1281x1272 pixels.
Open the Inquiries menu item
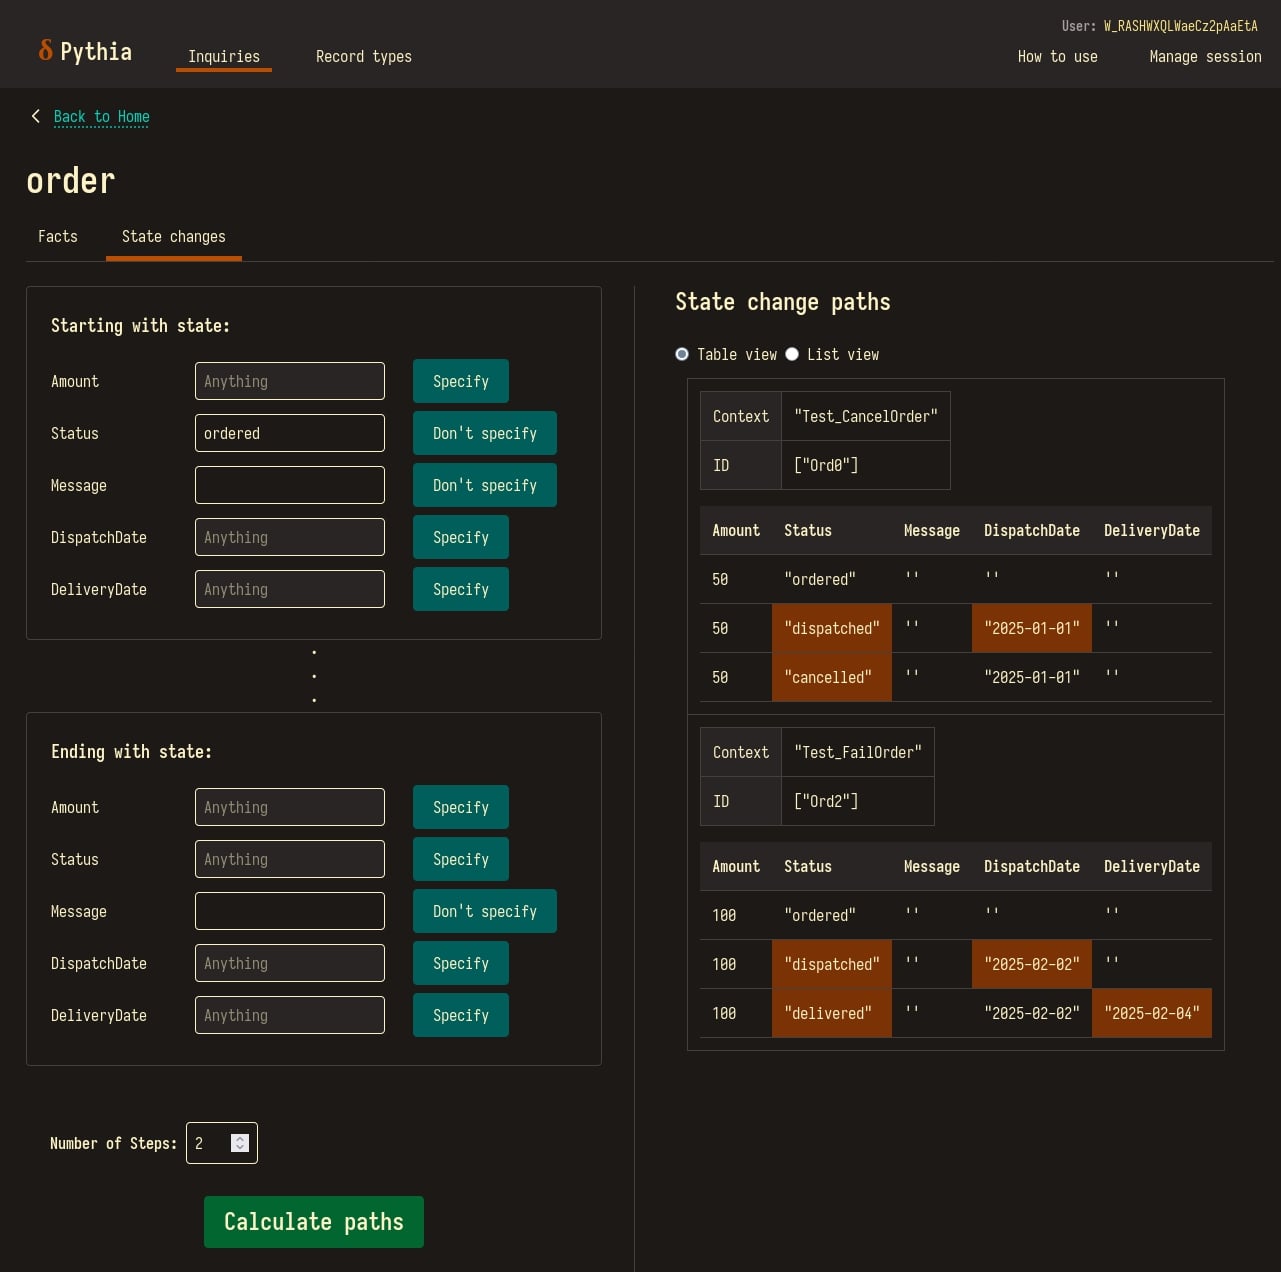224,56
